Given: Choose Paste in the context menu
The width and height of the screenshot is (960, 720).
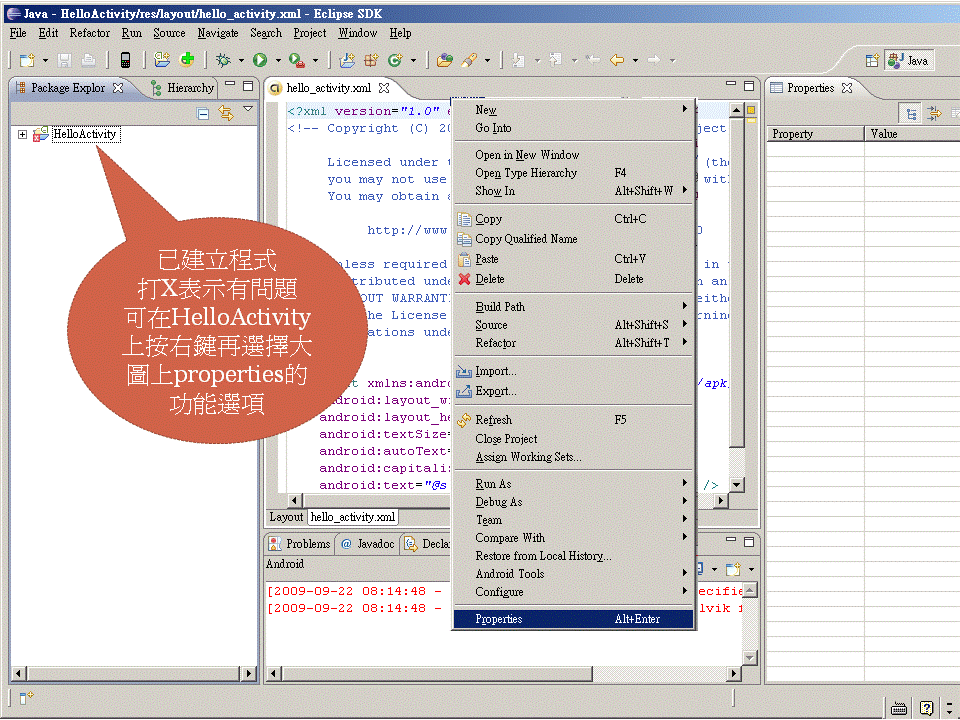Looking at the screenshot, I should (574, 259).
